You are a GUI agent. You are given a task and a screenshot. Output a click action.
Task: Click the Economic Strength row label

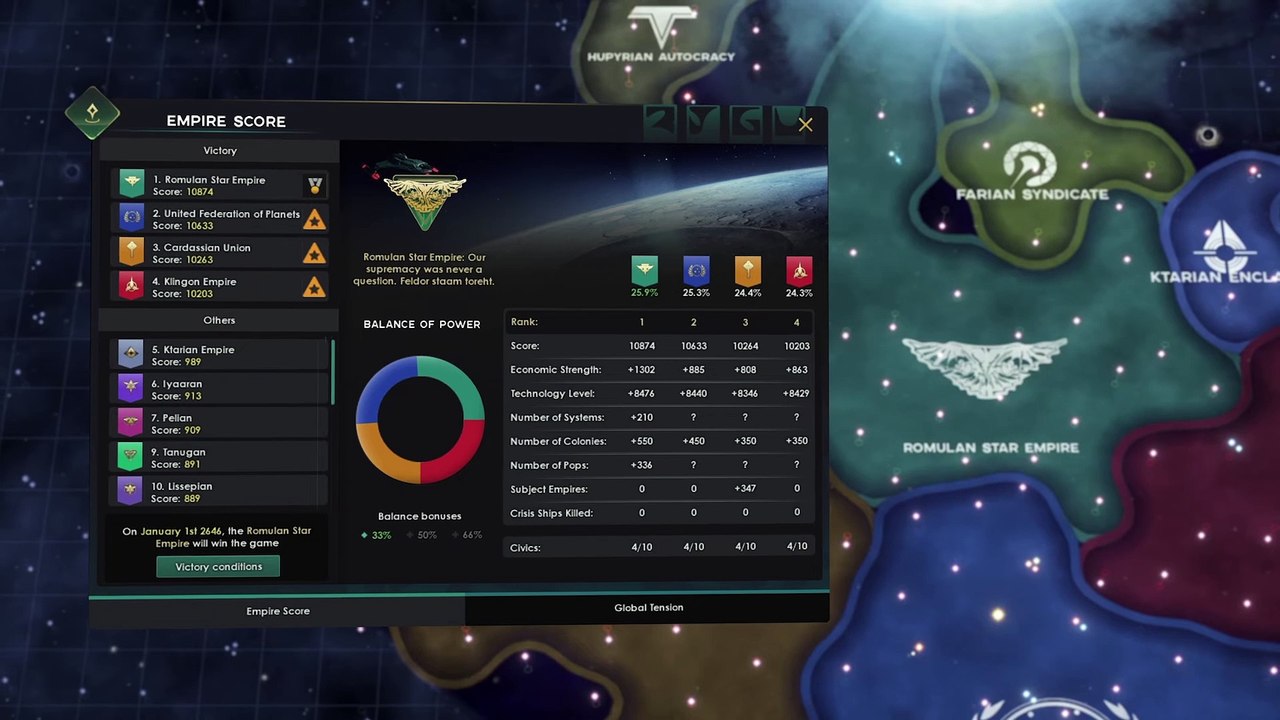click(556, 370)
